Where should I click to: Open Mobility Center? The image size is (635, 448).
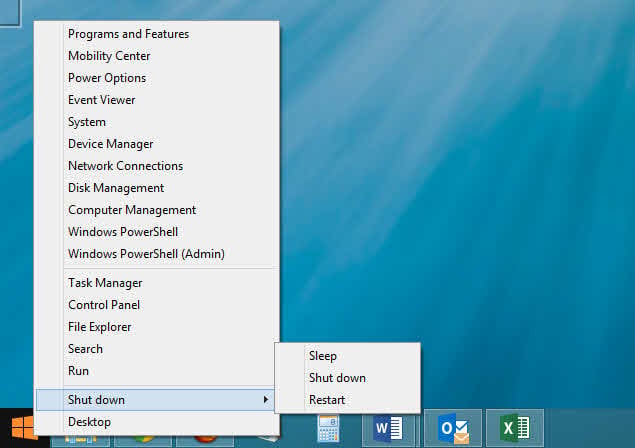pos(157,56)
